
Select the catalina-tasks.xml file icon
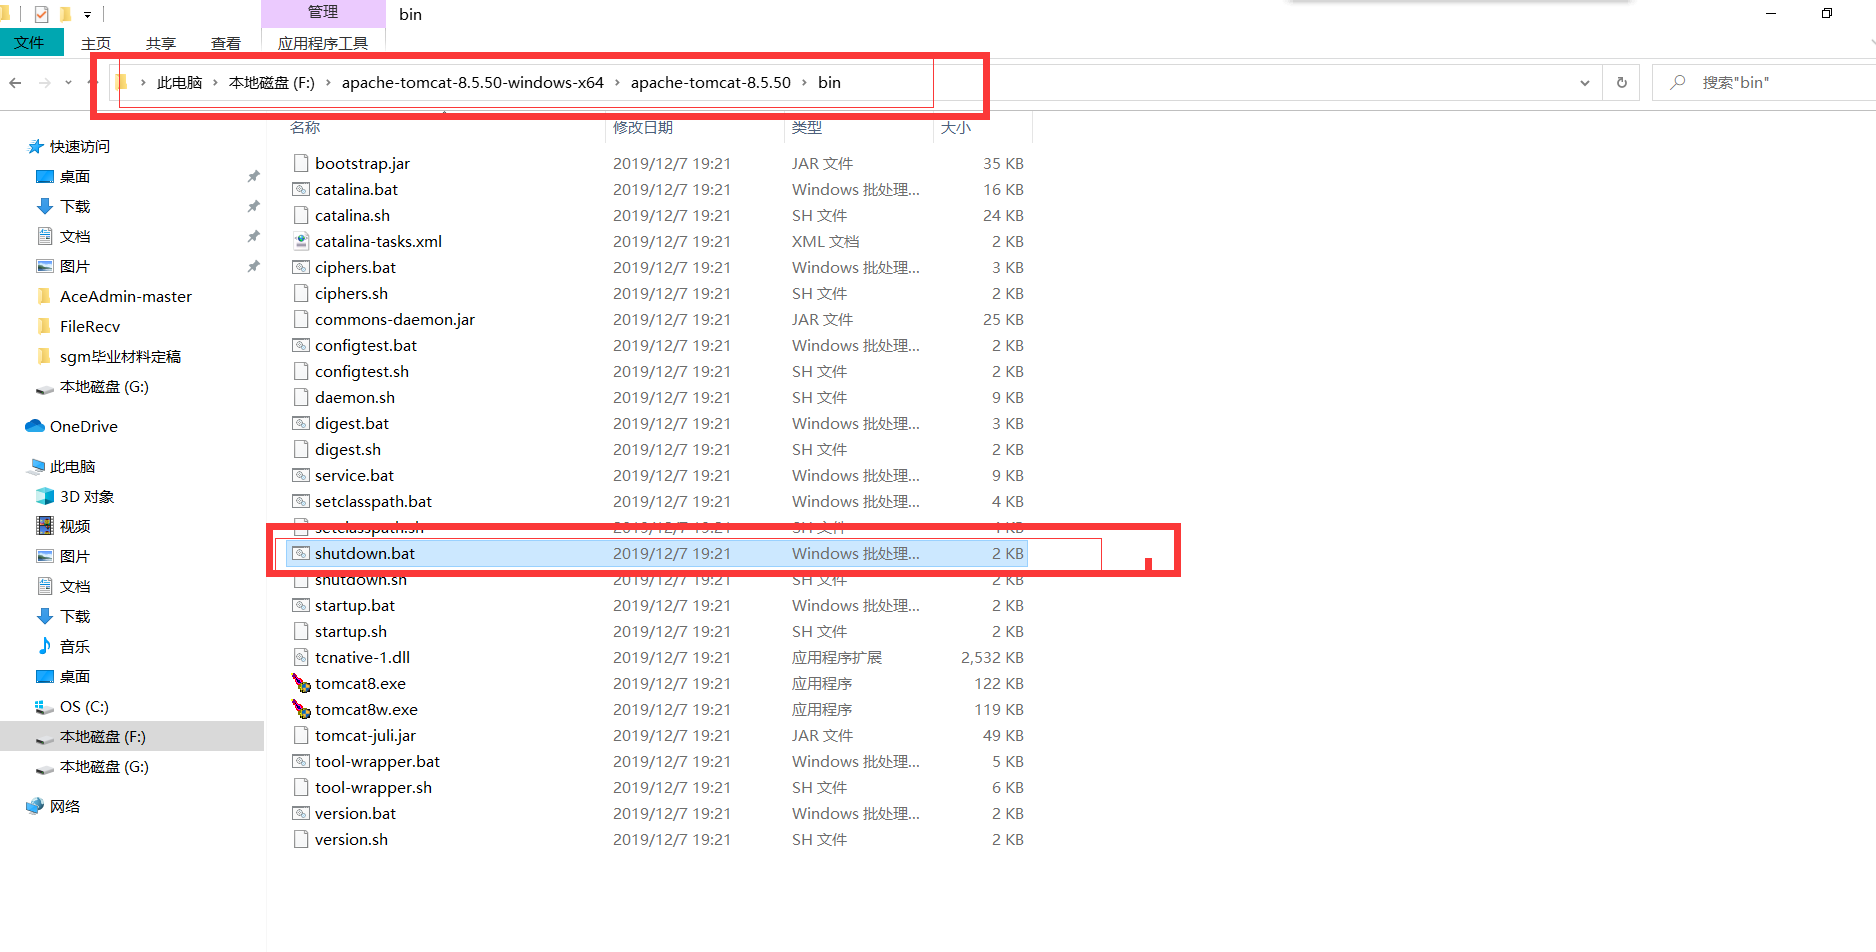pyautogui.click(x=301, y=241)
